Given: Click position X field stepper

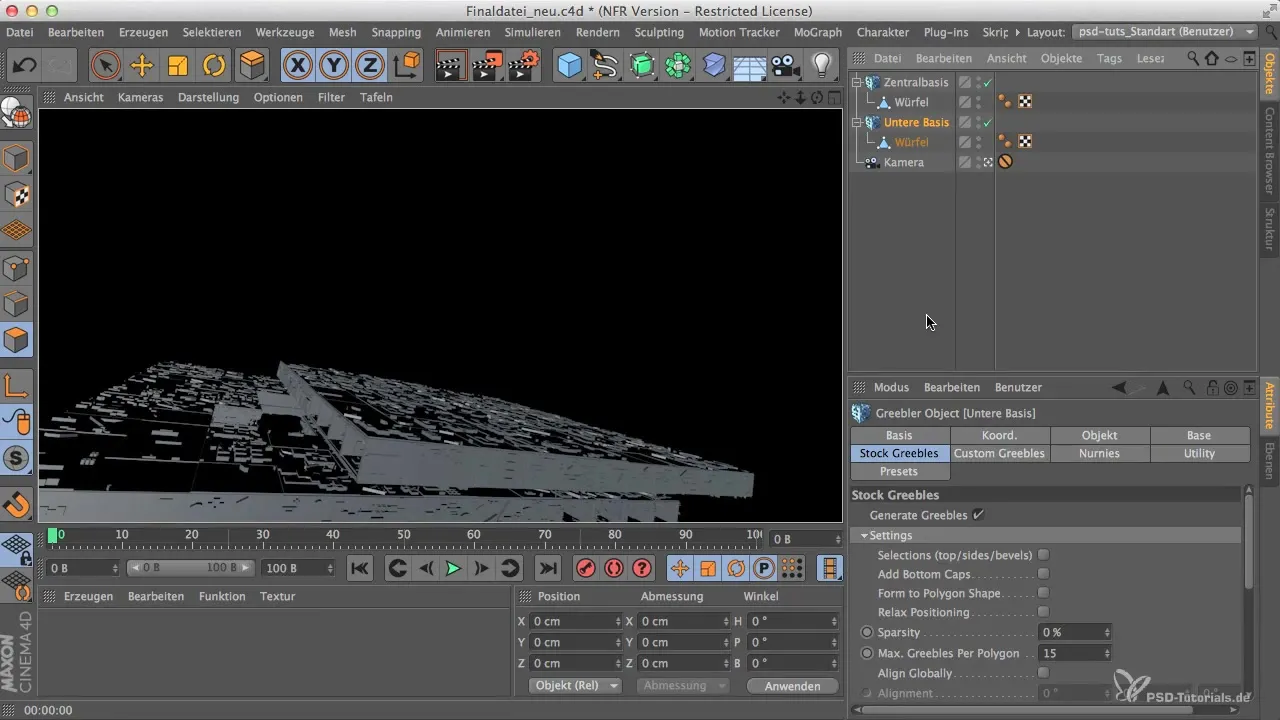Looking at the screenshot, I should click(x=617, y=621).
